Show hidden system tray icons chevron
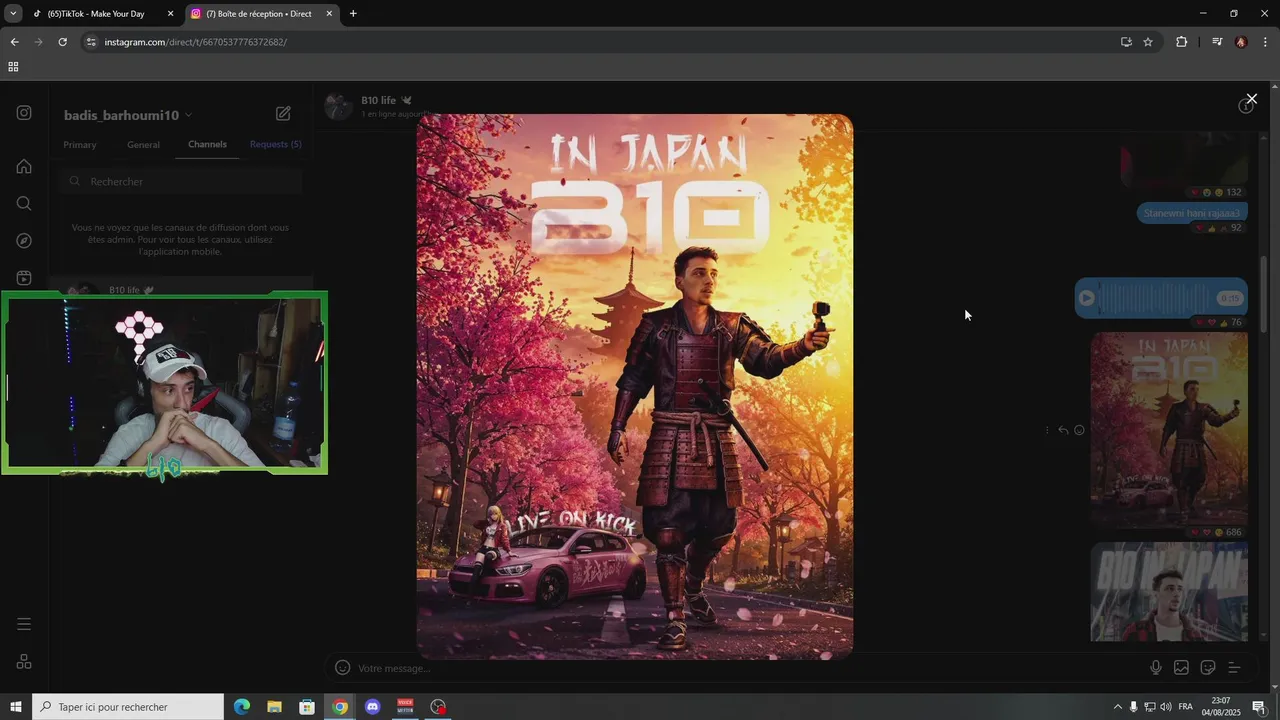The image size is (1280, 720). click(x=1117, y=707)
